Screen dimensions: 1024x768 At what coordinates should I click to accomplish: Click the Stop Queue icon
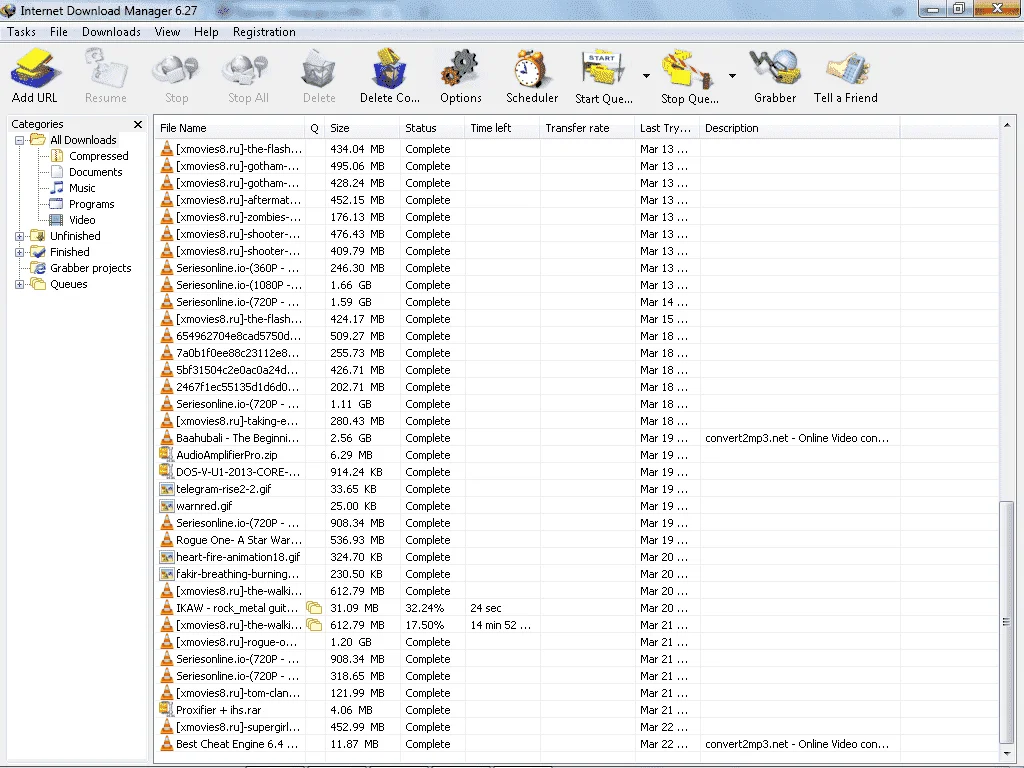(688, 69)
